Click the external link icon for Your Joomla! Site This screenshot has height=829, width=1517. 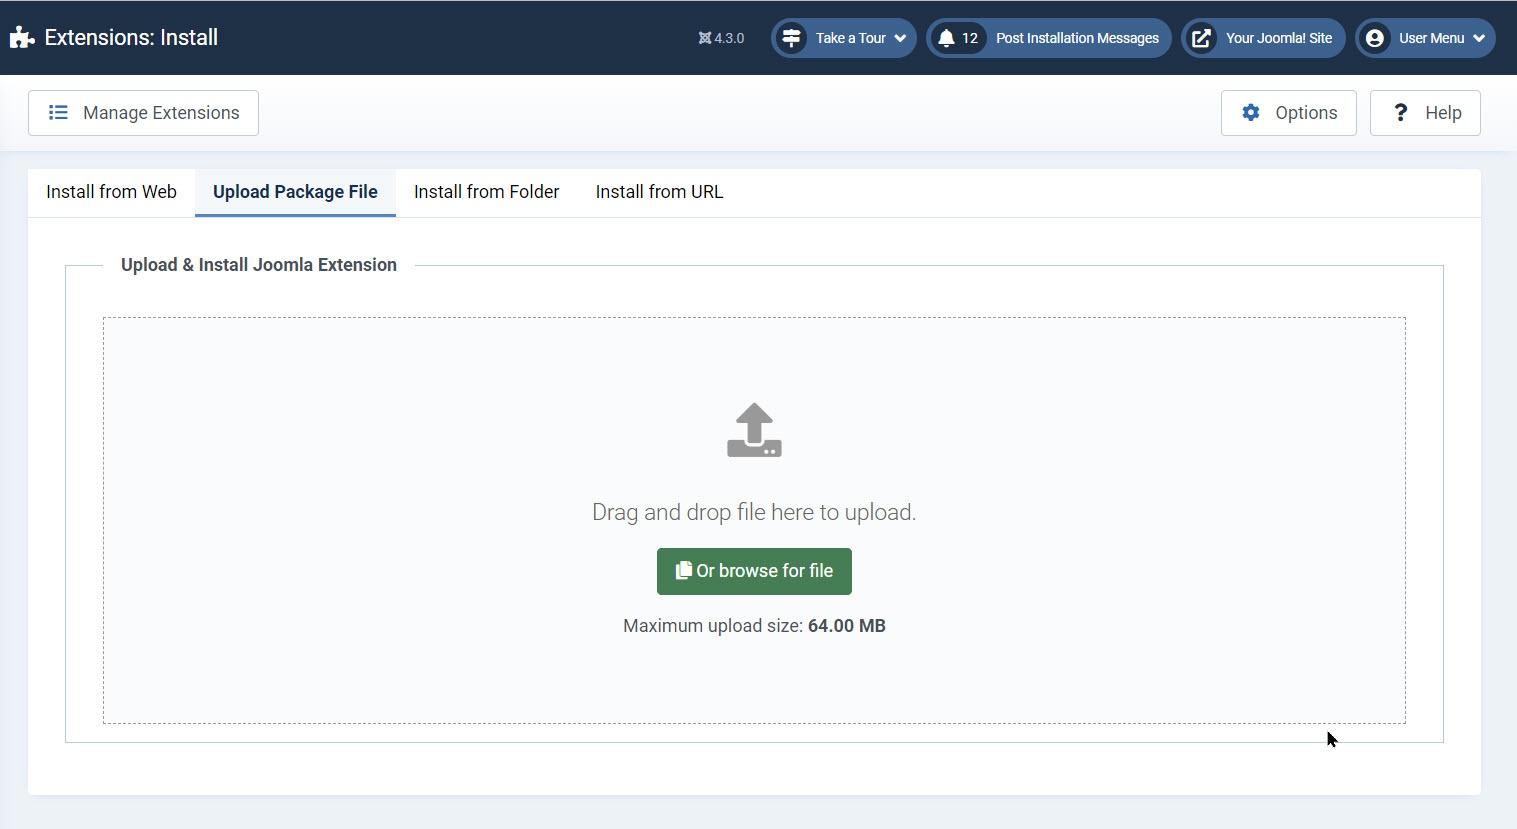[1201, 38]
